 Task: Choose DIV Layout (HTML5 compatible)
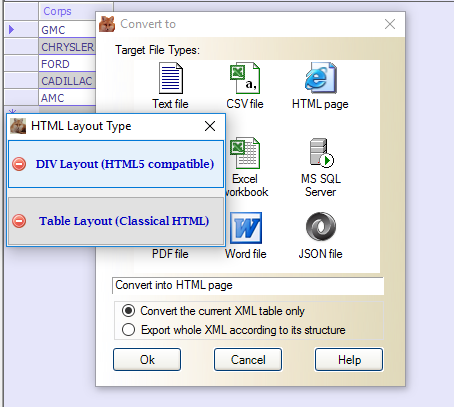click(x=116, y=164)
